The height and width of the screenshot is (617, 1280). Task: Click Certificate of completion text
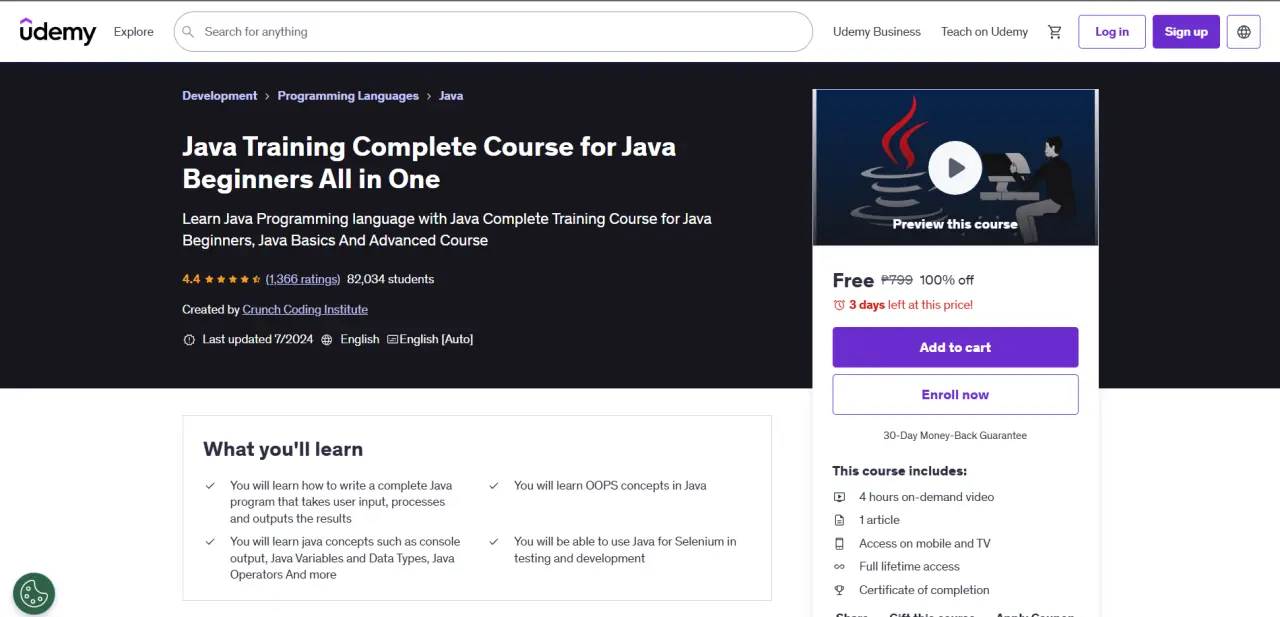(924, 590)
